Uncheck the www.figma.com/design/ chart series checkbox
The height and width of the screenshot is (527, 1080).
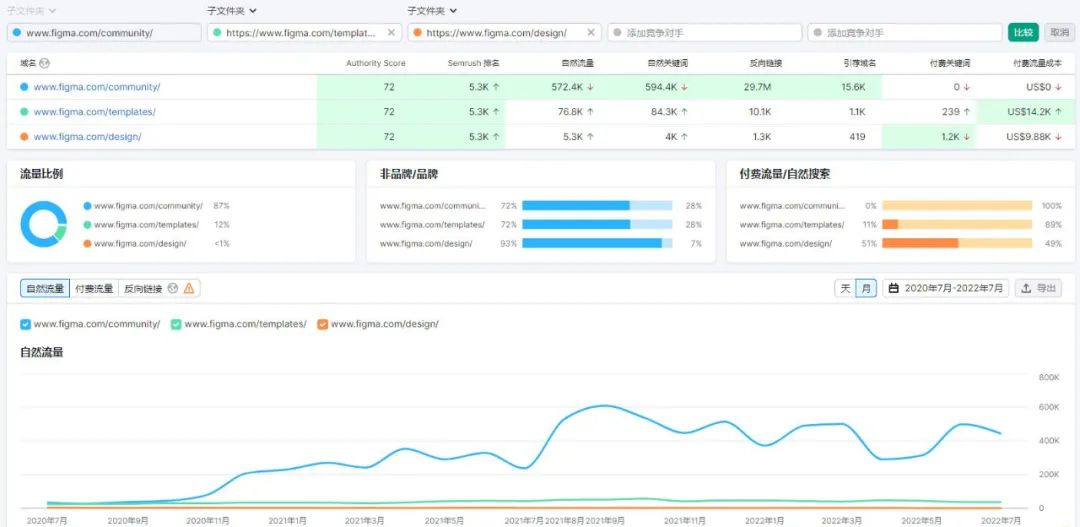tap(322, 324)
